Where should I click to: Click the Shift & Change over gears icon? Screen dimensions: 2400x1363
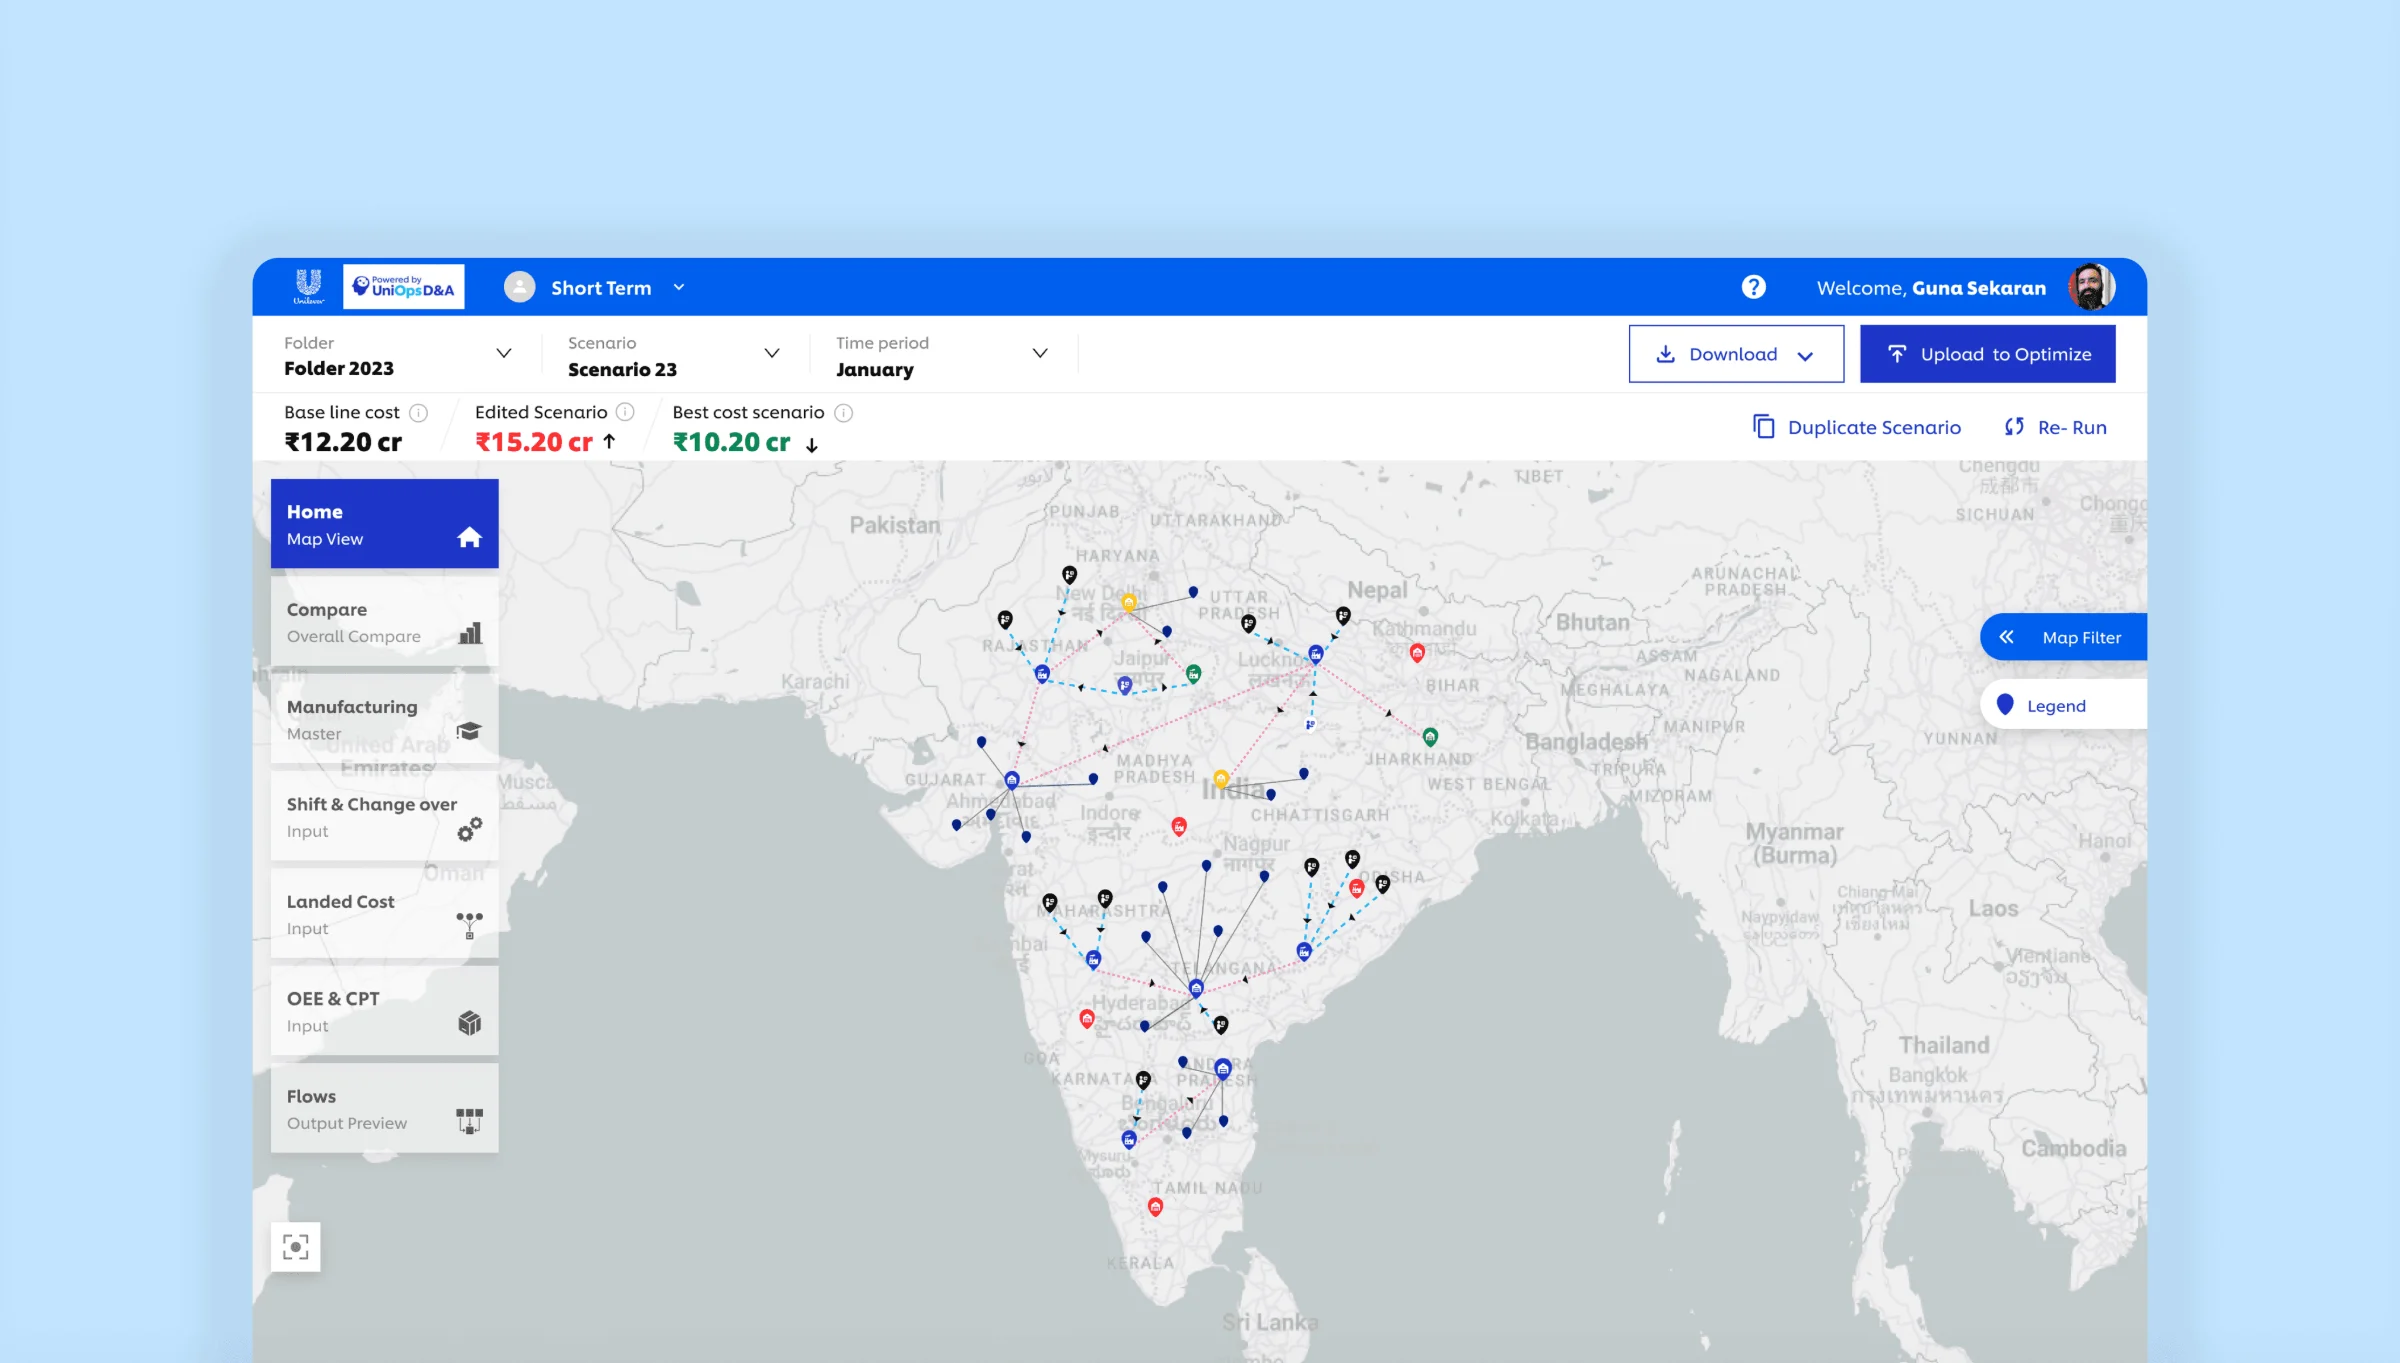click(469, 829)
